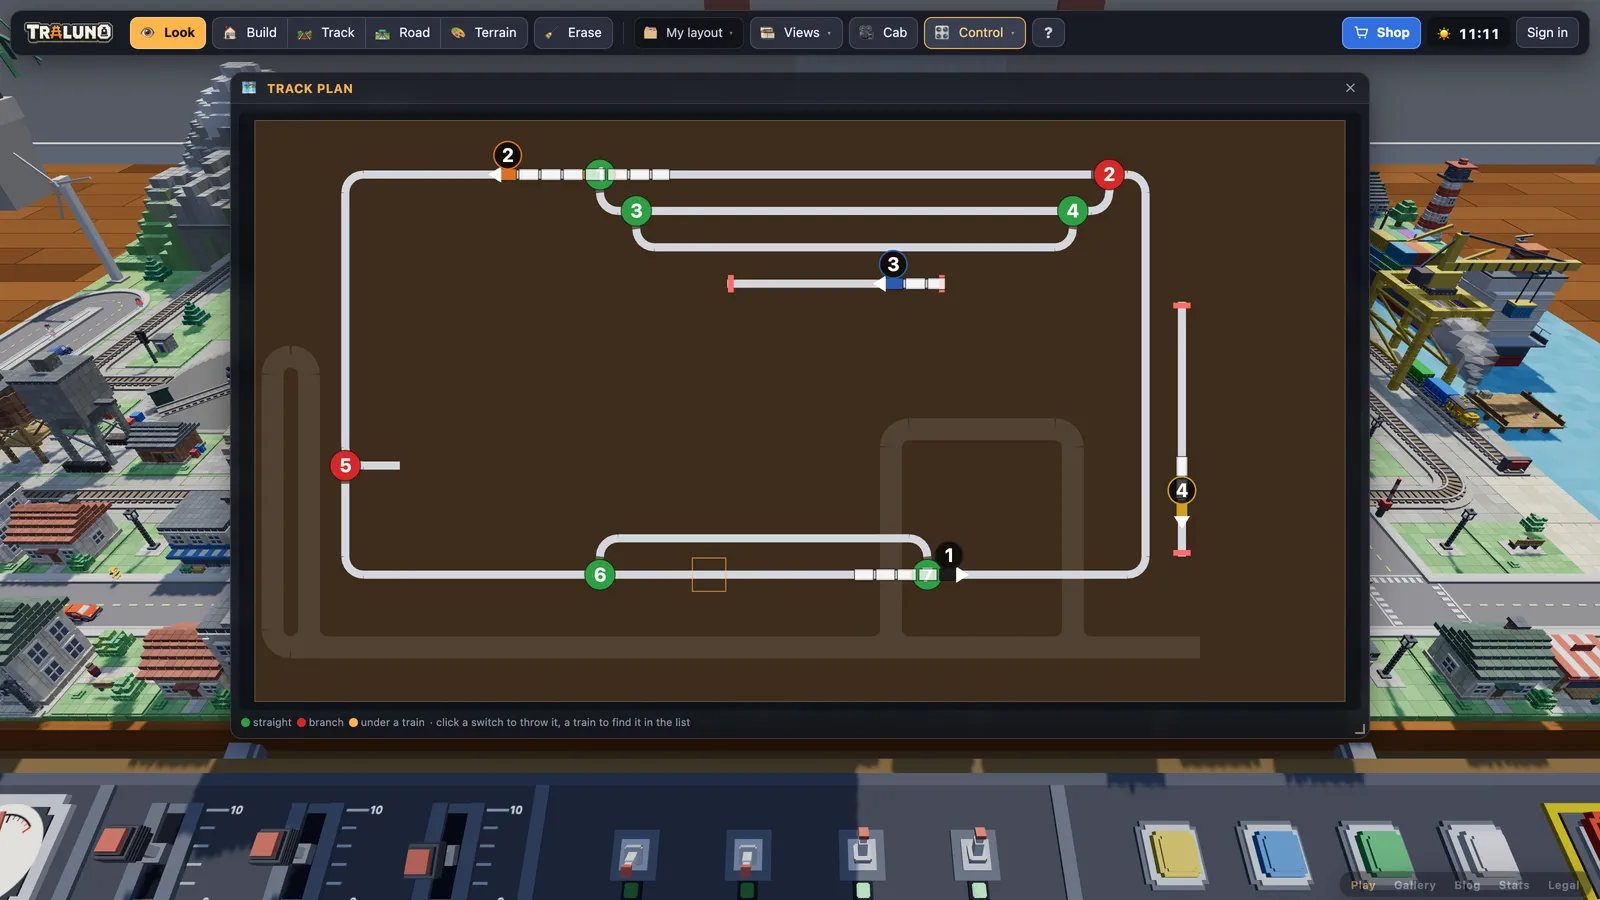Open the Control dropdown menu
The image size is (1600, 900).
[x=975, y=33]
